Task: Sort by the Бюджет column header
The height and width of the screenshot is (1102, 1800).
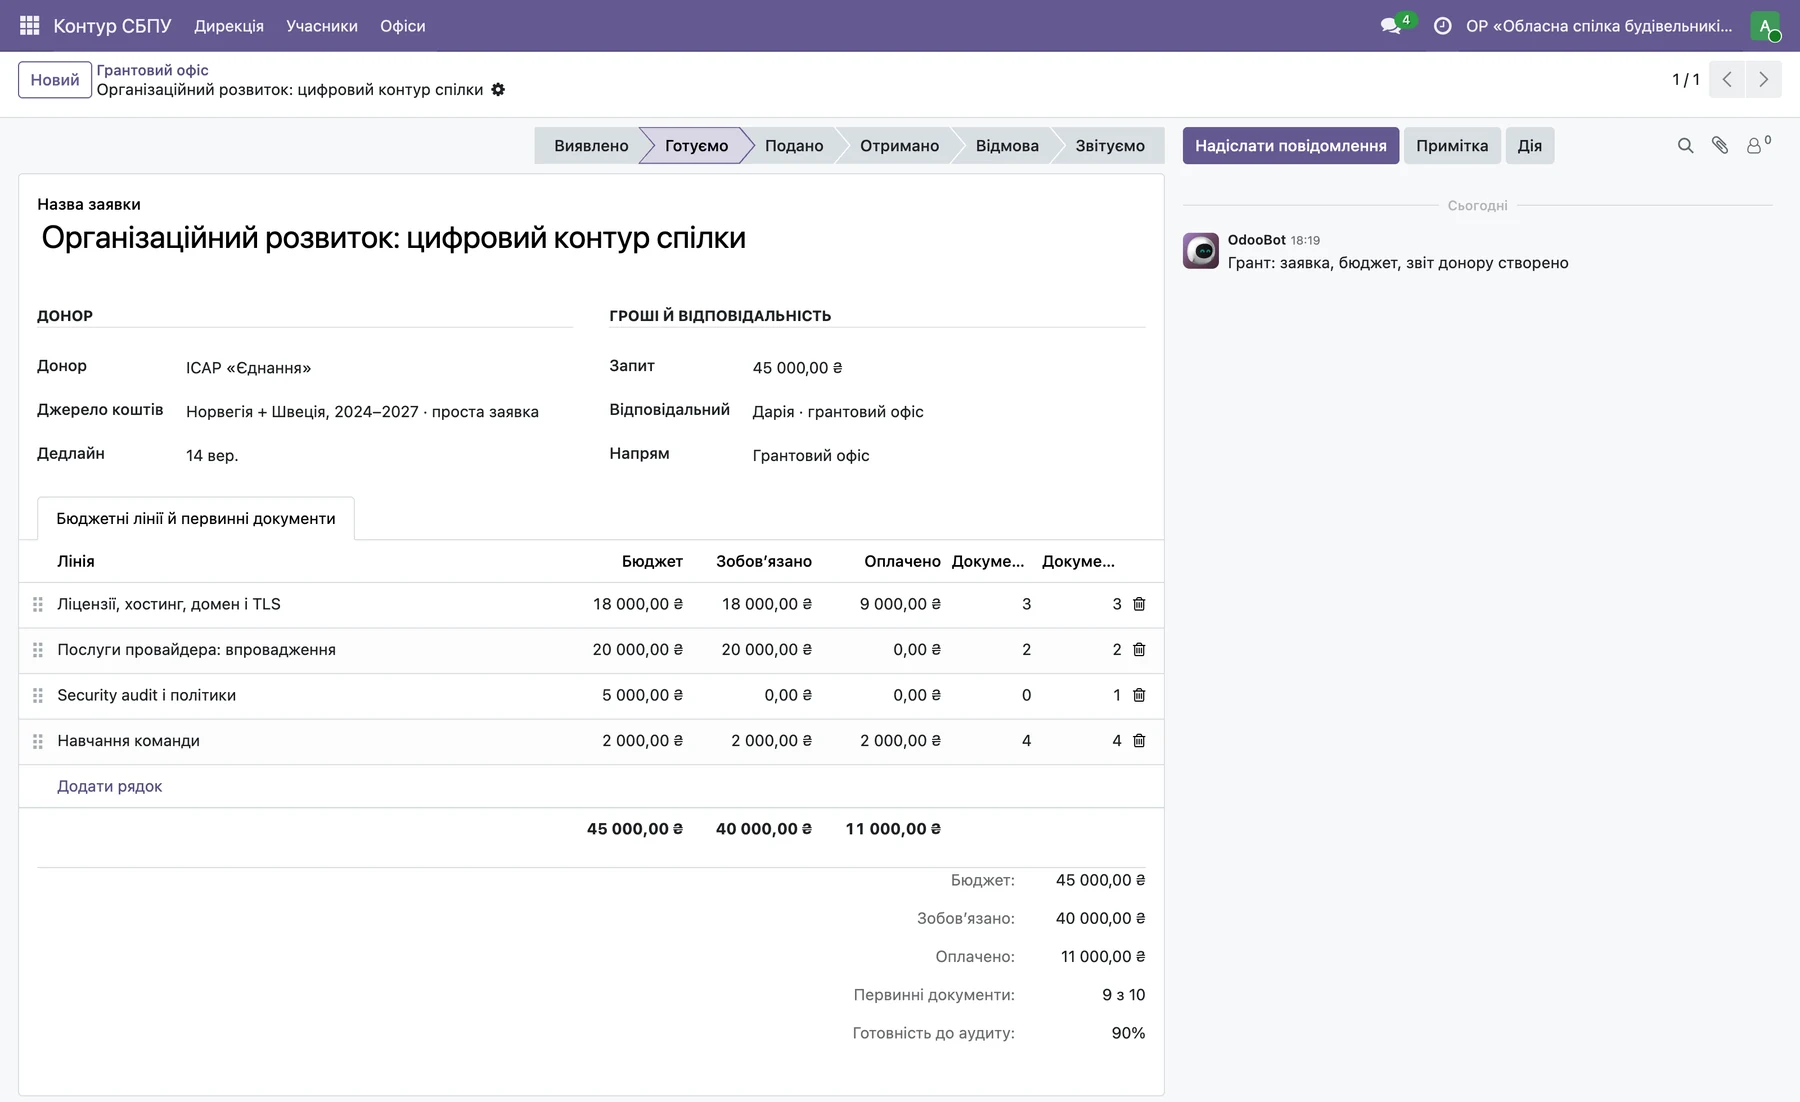Action: (652, 562)
